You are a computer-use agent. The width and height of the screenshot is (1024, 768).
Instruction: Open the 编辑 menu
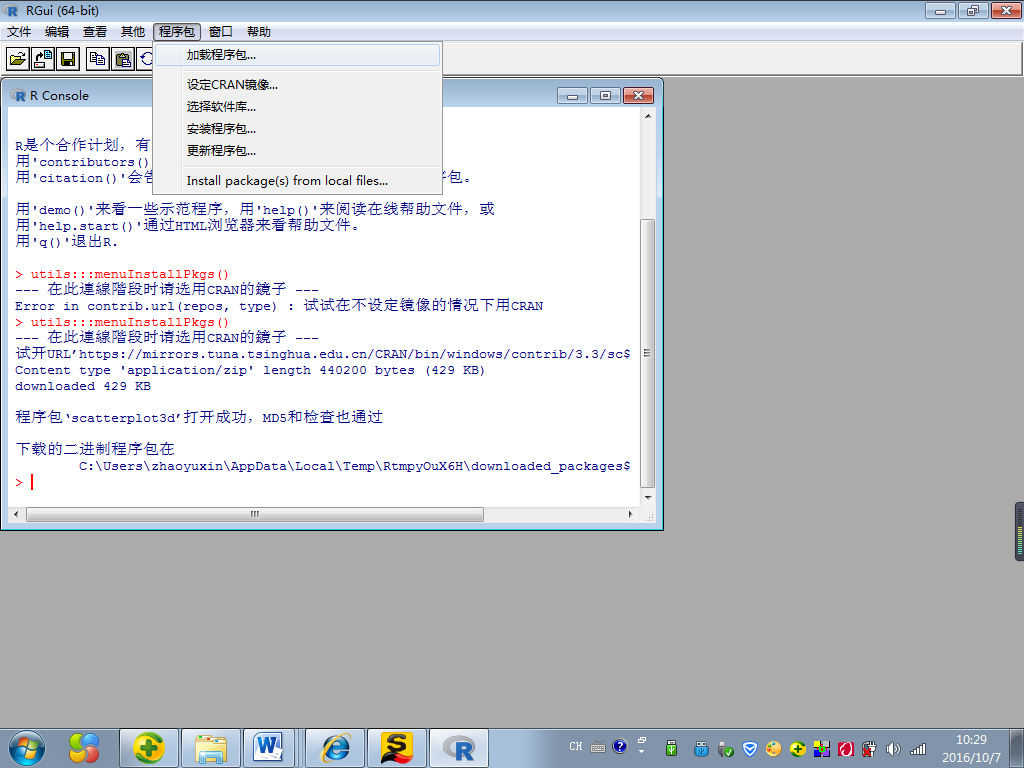[57, 31]
